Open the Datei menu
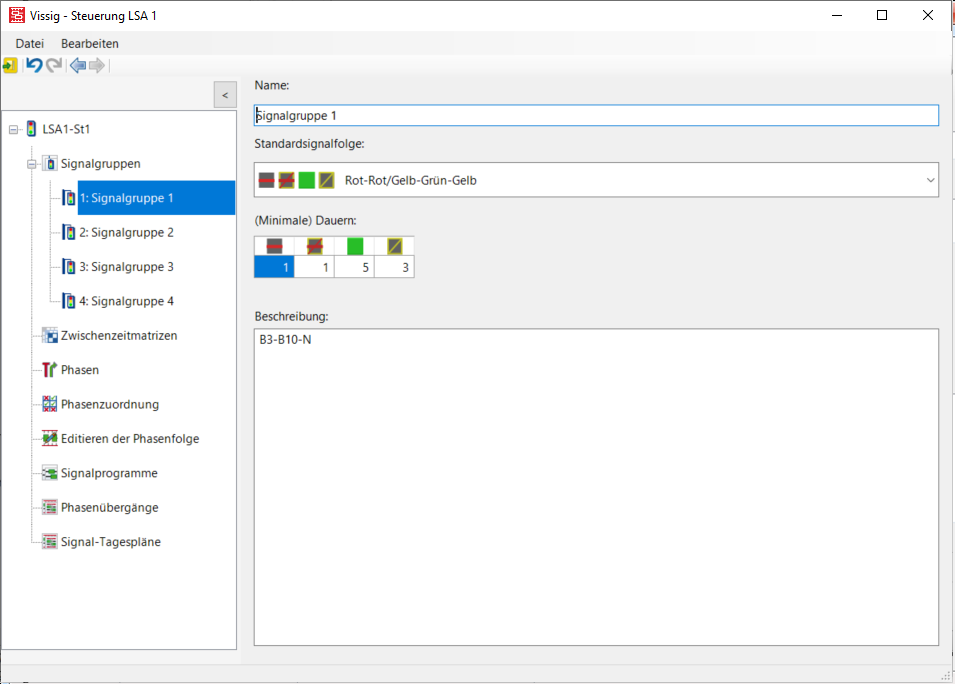Viewport: 955px width, 684px height. point(30,44)
